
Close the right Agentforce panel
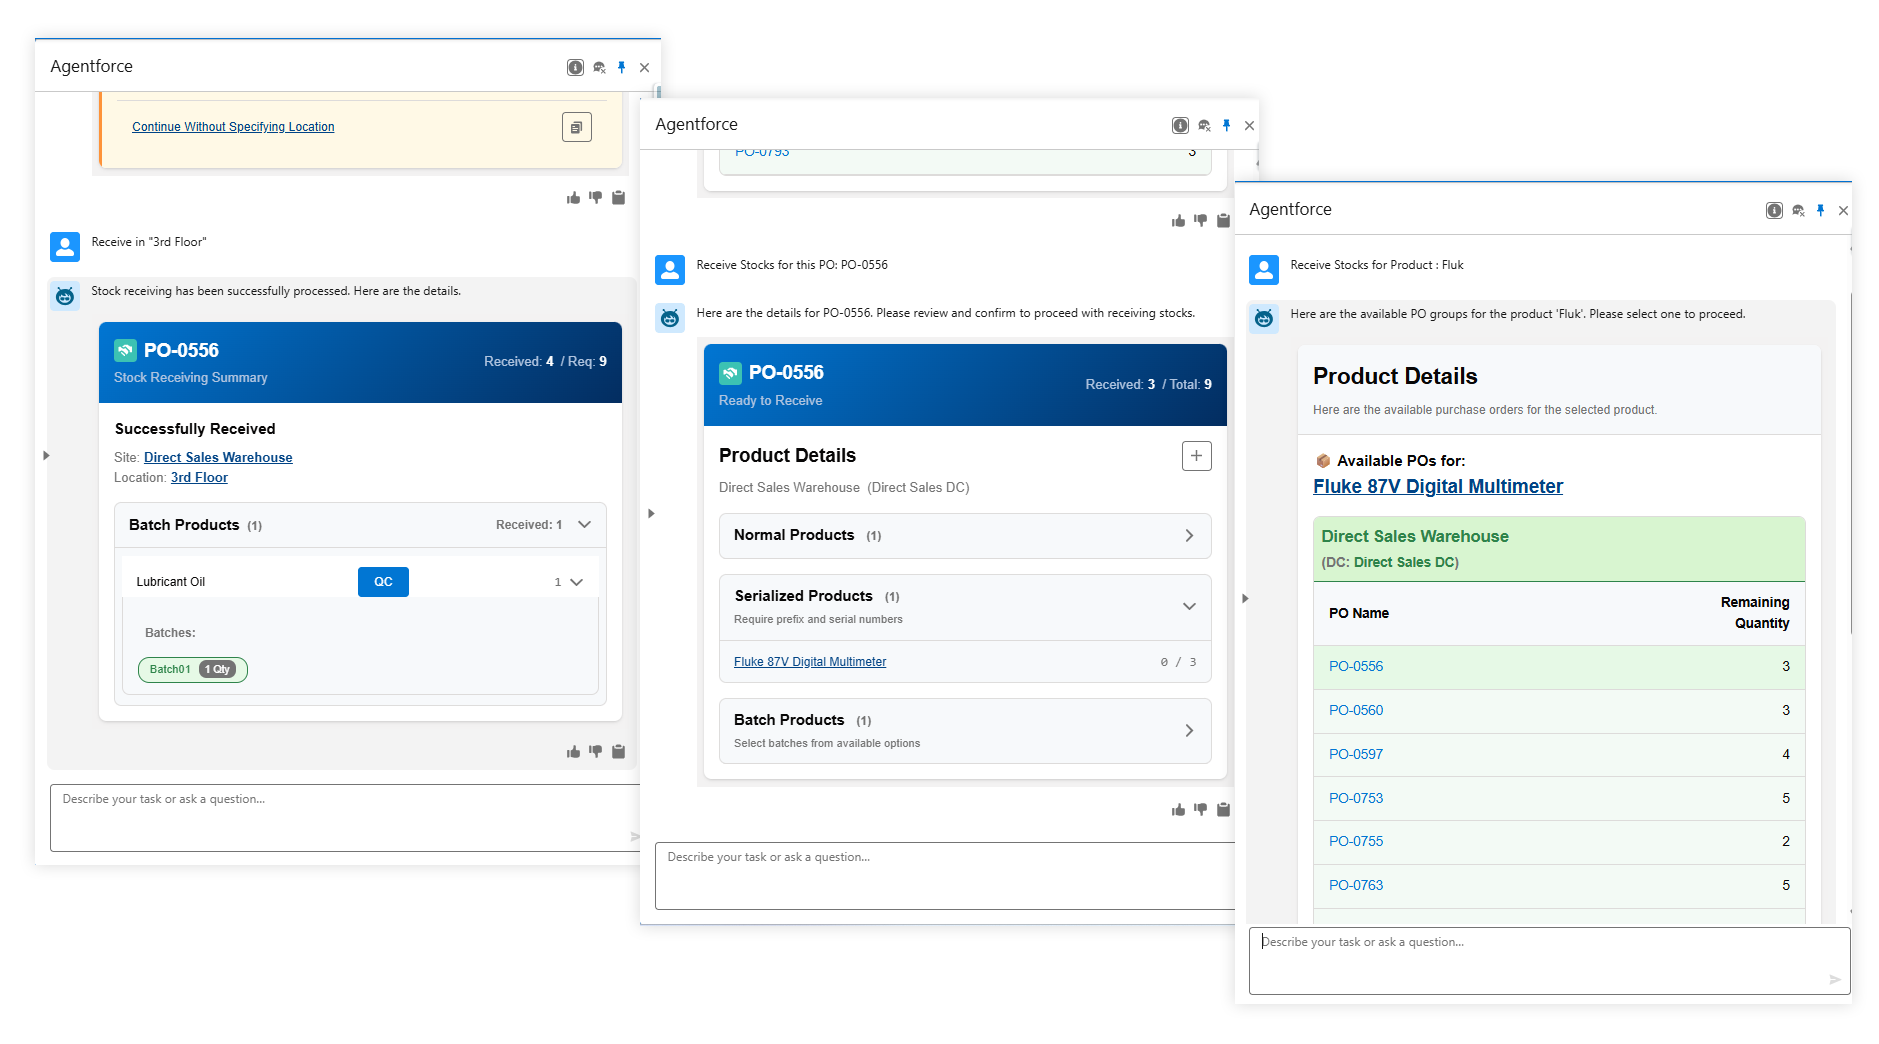[x=1843, y=211]
